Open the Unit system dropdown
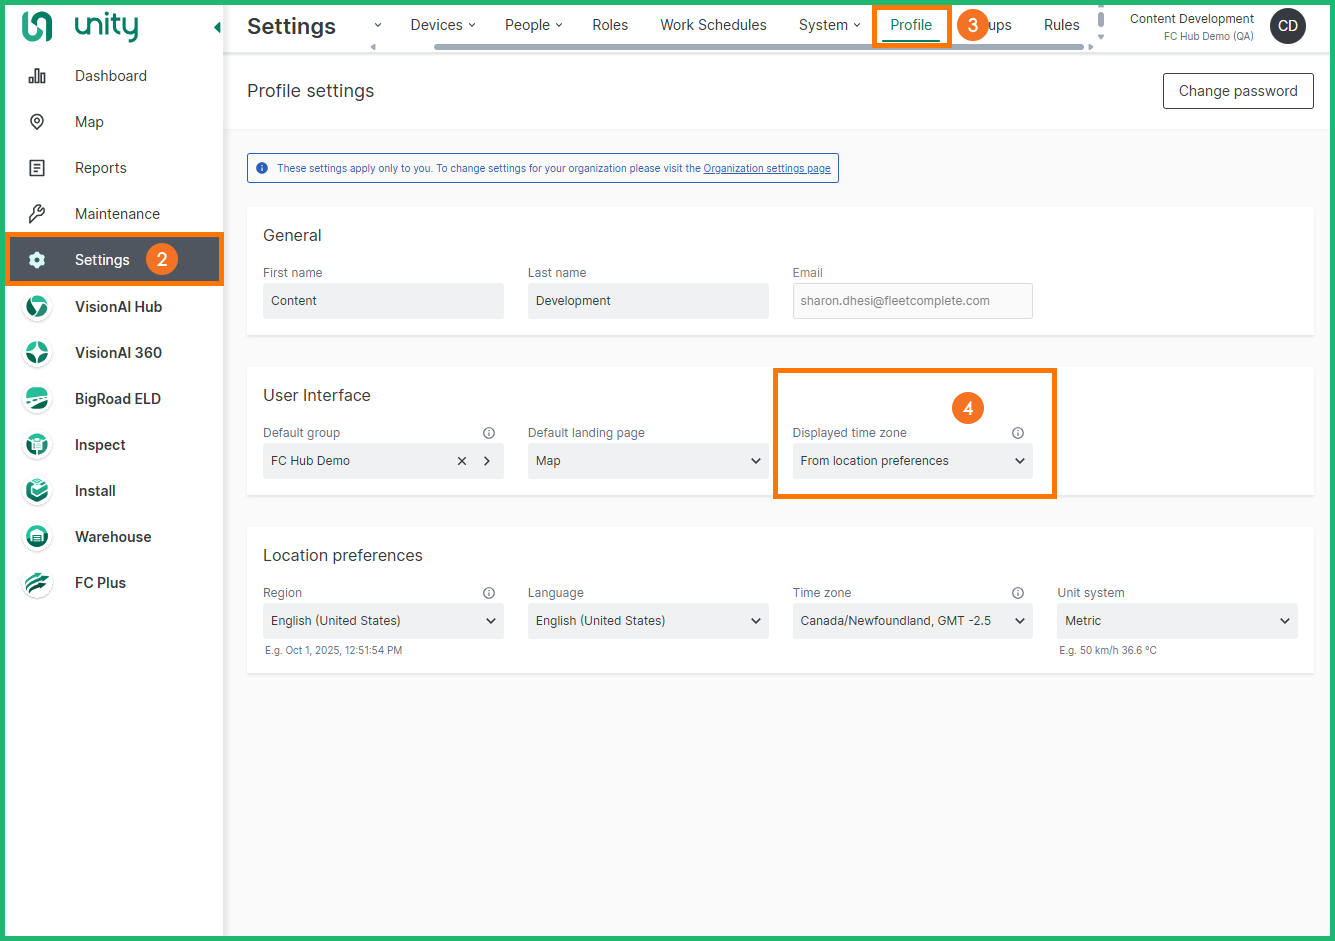The height and width of the screenshot is (941, 1335). point(1176,621)
